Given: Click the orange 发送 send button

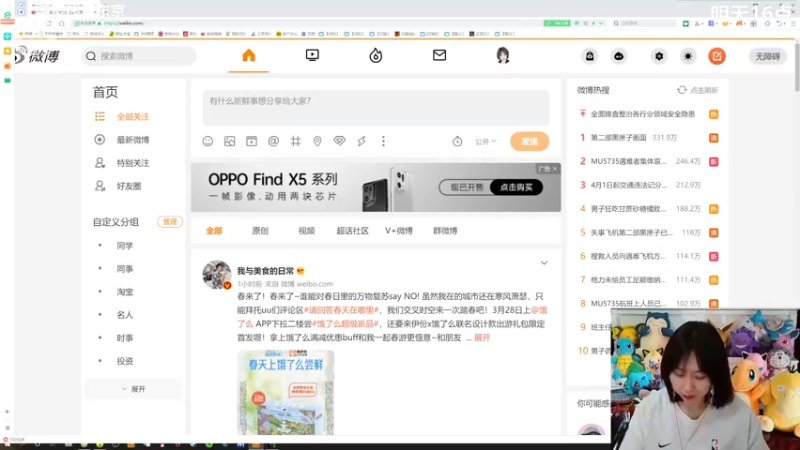Looking at the screenshot, I should tap(530, 141).
